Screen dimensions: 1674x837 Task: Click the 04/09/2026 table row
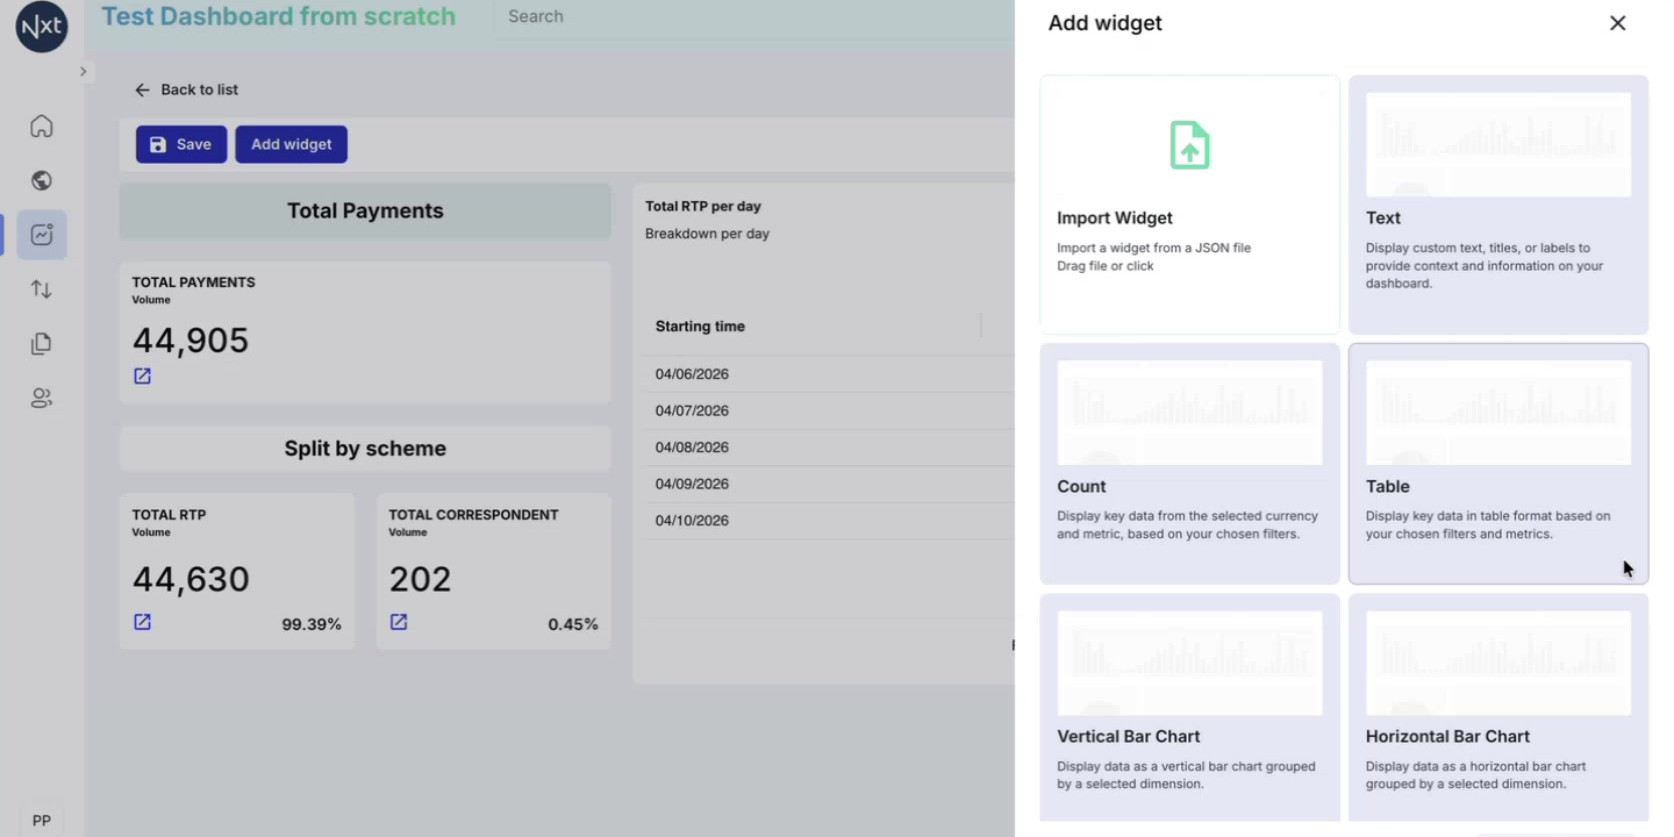coord(828,484)
